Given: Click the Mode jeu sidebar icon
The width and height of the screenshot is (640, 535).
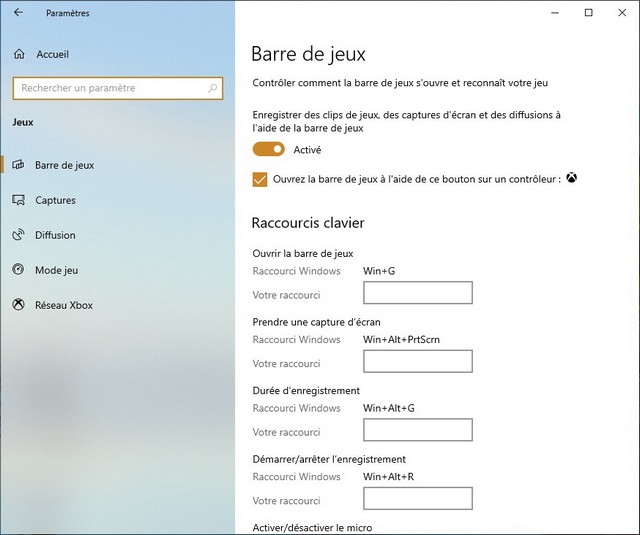Looking at the screenshot, I should point(18,270).
